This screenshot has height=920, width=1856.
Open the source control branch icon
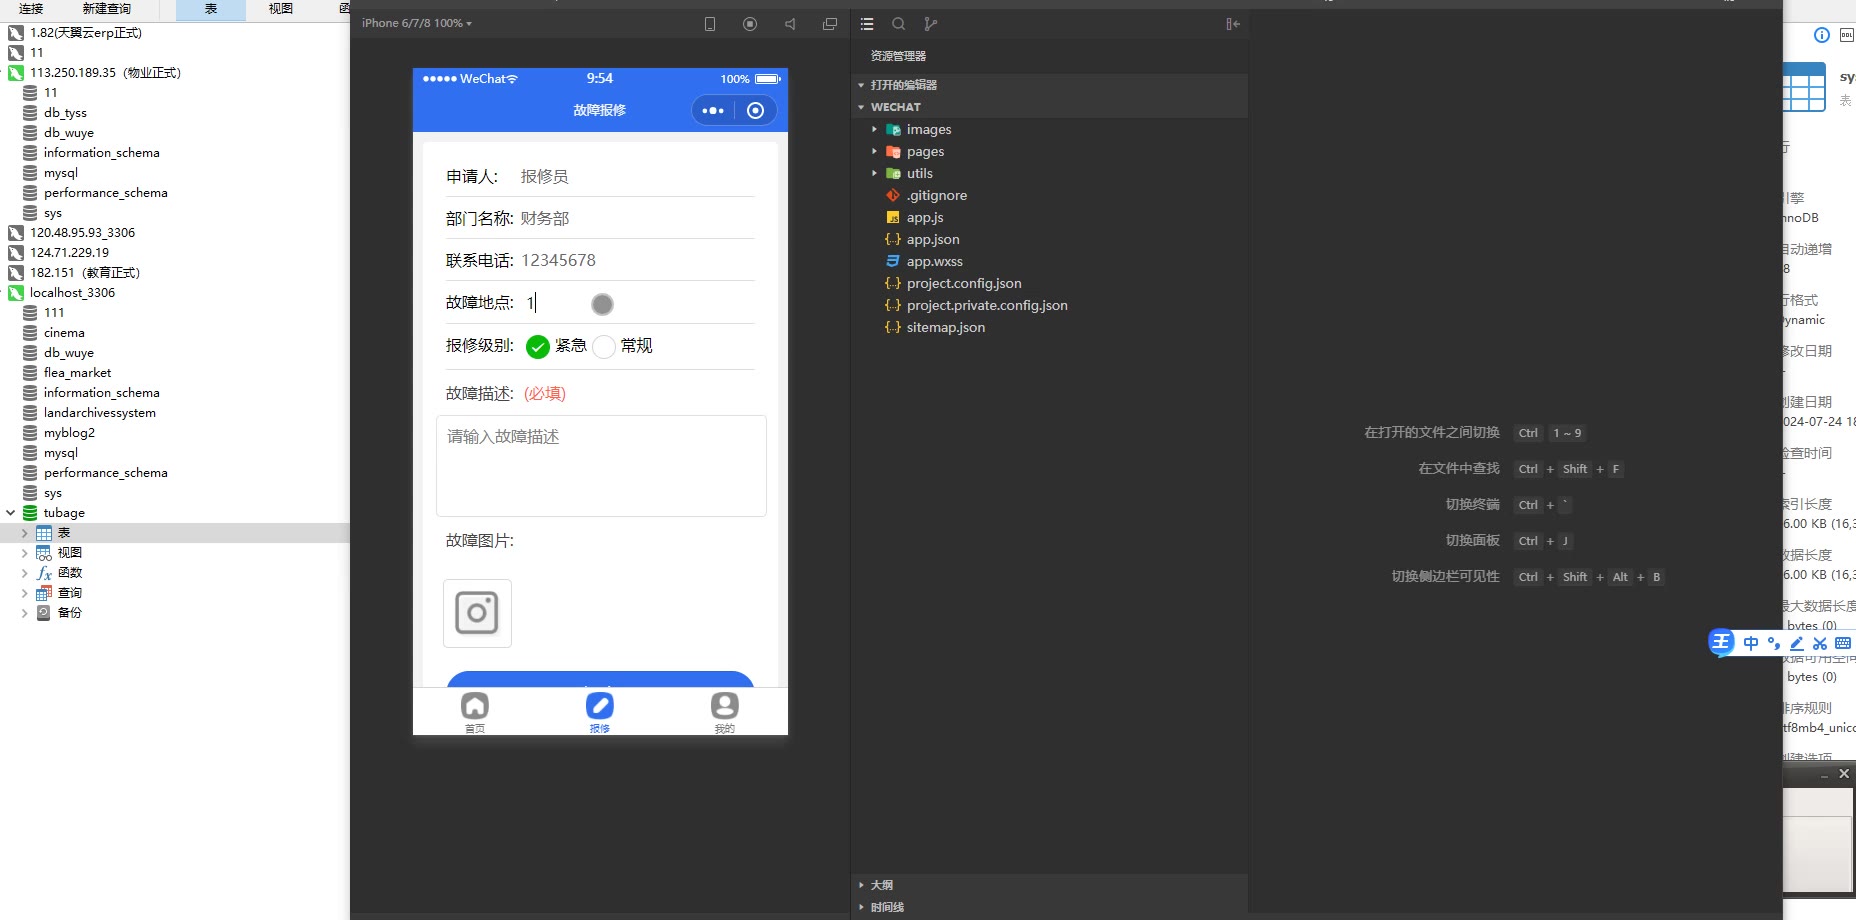[931, 24]
